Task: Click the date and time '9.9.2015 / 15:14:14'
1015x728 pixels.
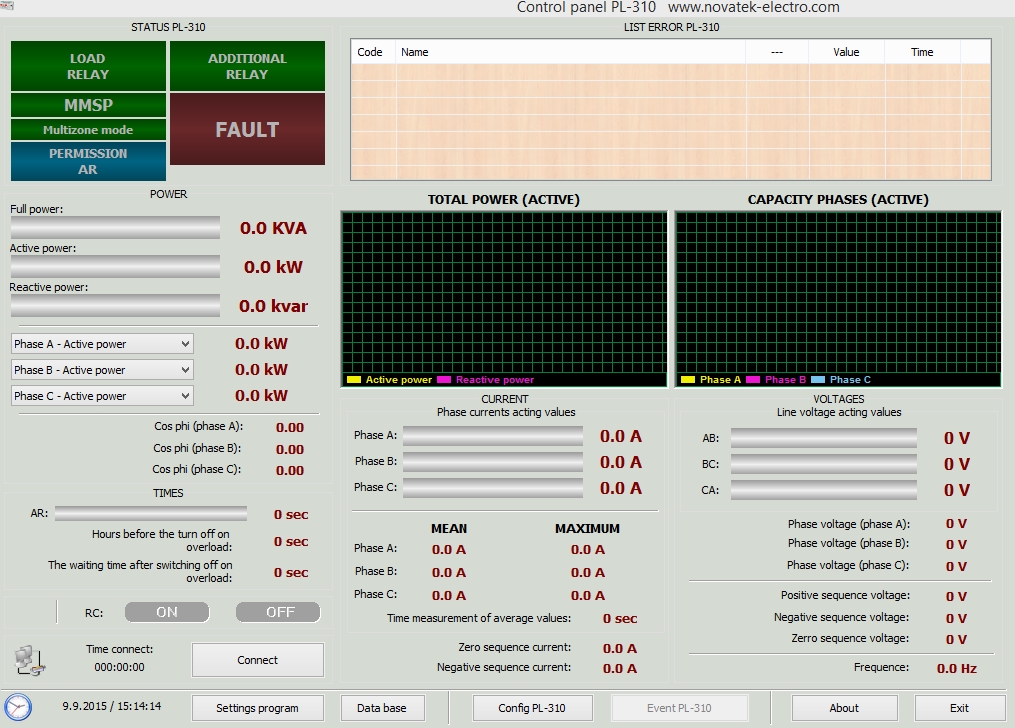Action: click(x=112, y=706)
